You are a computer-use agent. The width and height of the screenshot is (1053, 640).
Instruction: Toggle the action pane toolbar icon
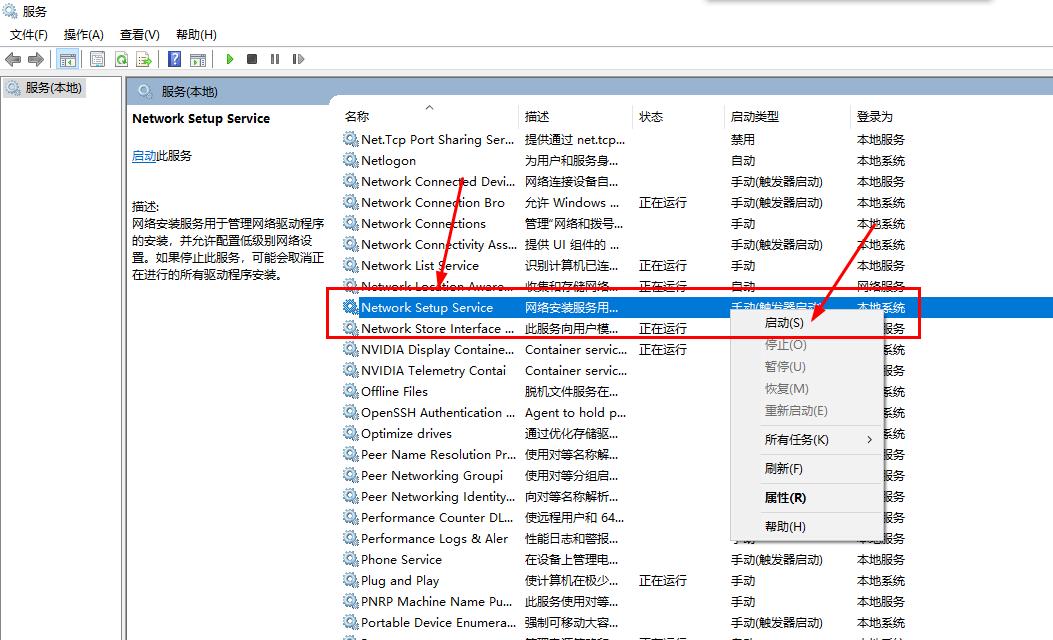click(x=198, y=58)
